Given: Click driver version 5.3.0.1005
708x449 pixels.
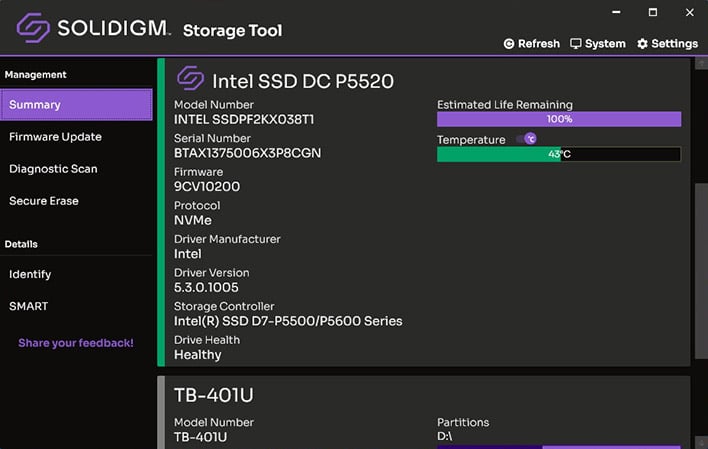Looking at the screenshot, I should point(206,288).
